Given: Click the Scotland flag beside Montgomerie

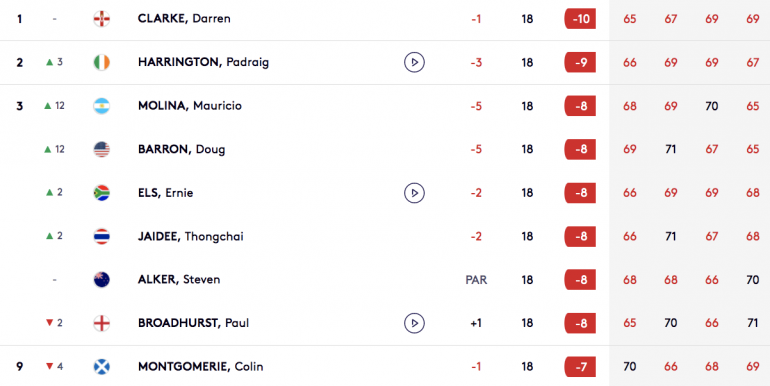Looking at the screenshot, I should [x=102, y=367].
